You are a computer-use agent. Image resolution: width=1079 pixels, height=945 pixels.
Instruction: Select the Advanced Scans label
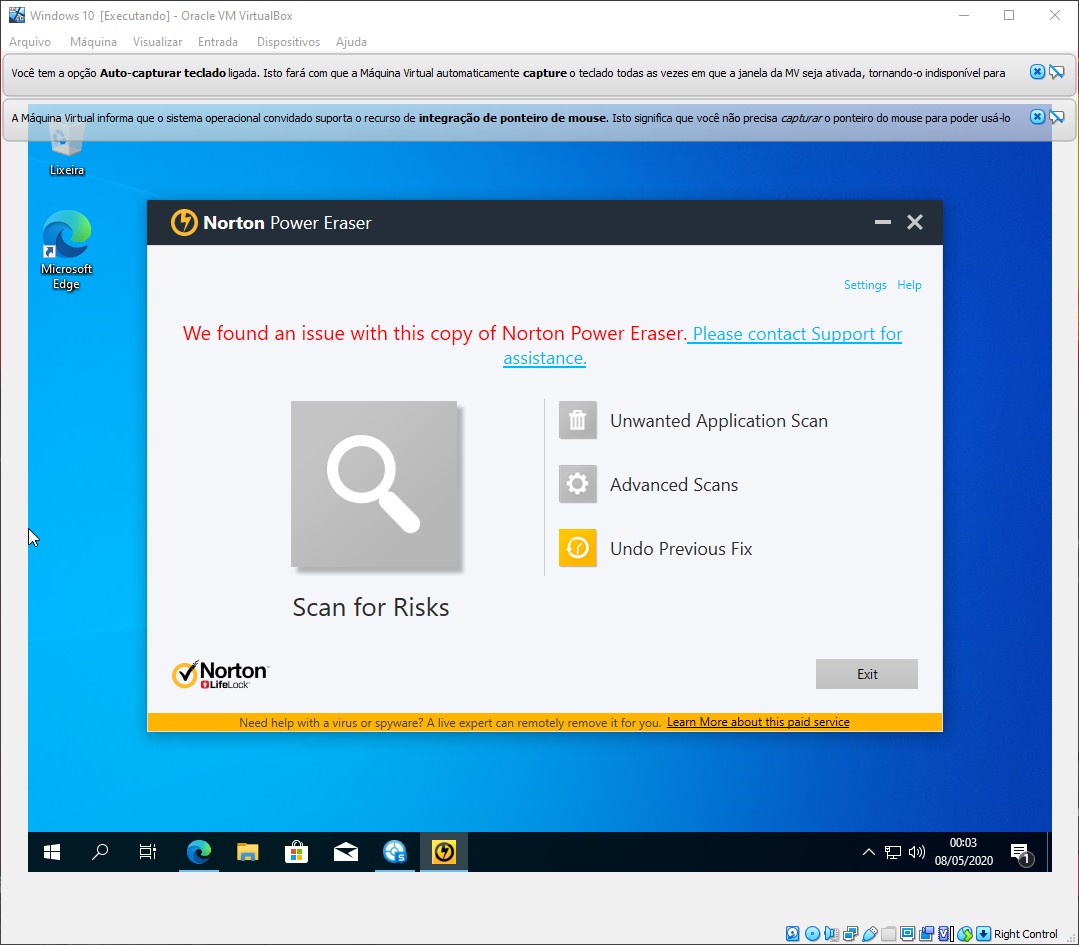(674, 485)
